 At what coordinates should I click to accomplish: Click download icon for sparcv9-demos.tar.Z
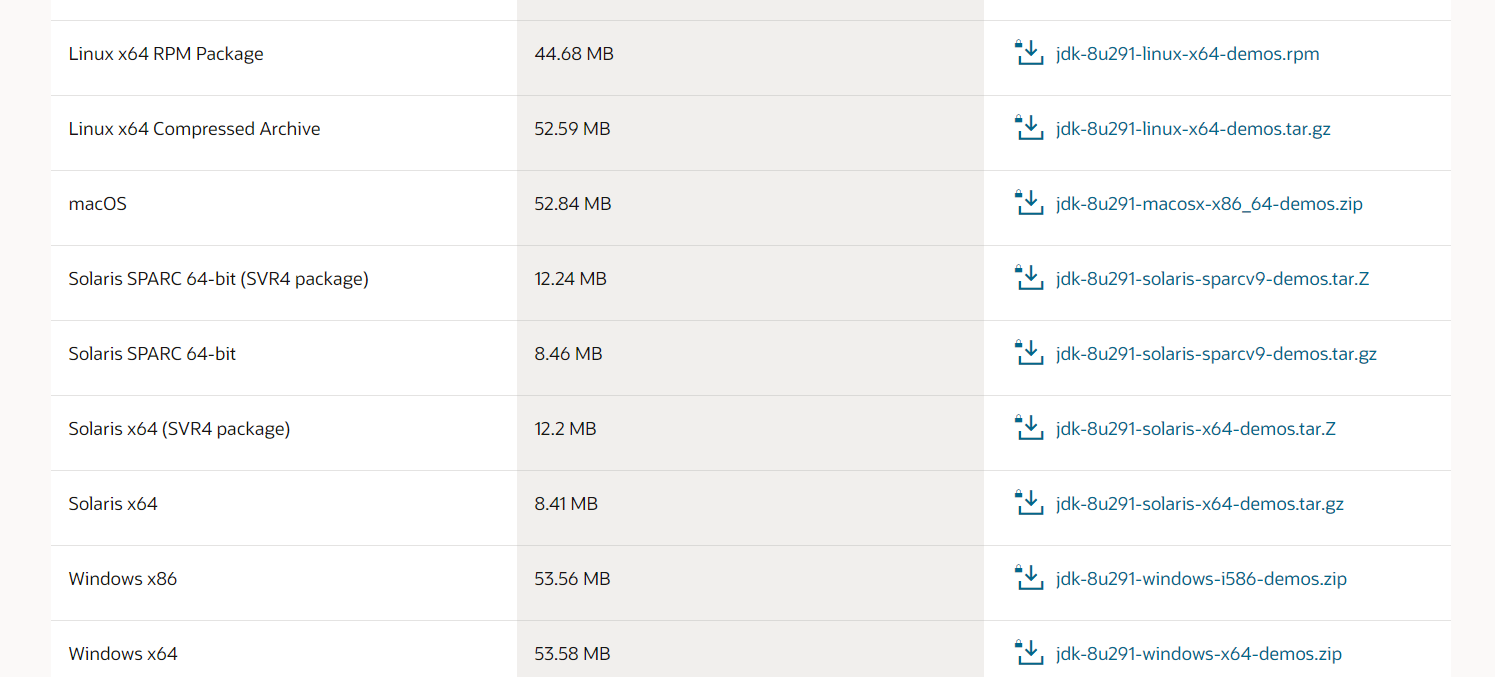click(1029, 278)
